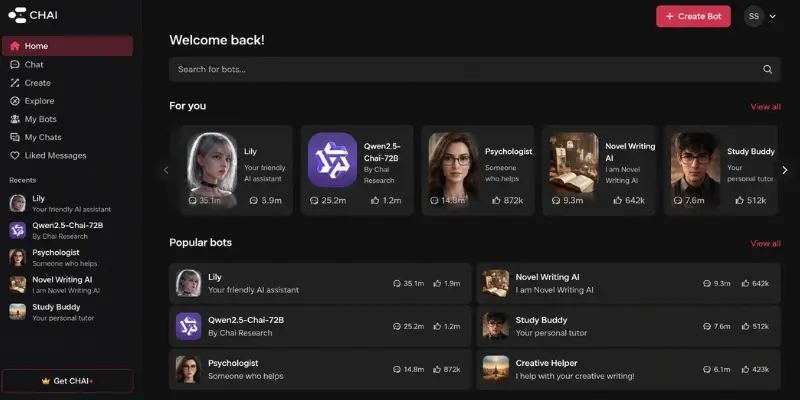Click the My Chats bubbles icon
The width and height of the screenshot is (800, 400).
[x=15, y=137]
